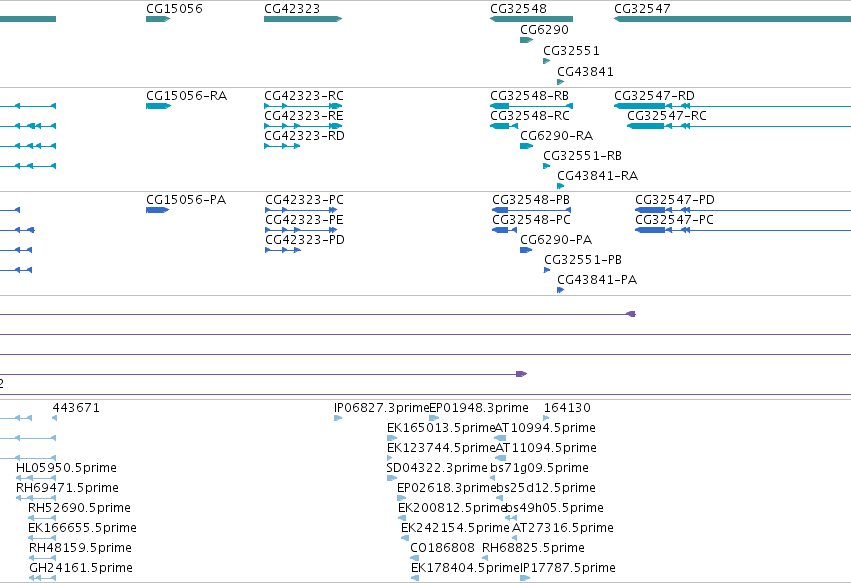The width and height of the screenshot is (851, 583).
Task: Click the CG32548-PC protein label
Action: point(532,220)
